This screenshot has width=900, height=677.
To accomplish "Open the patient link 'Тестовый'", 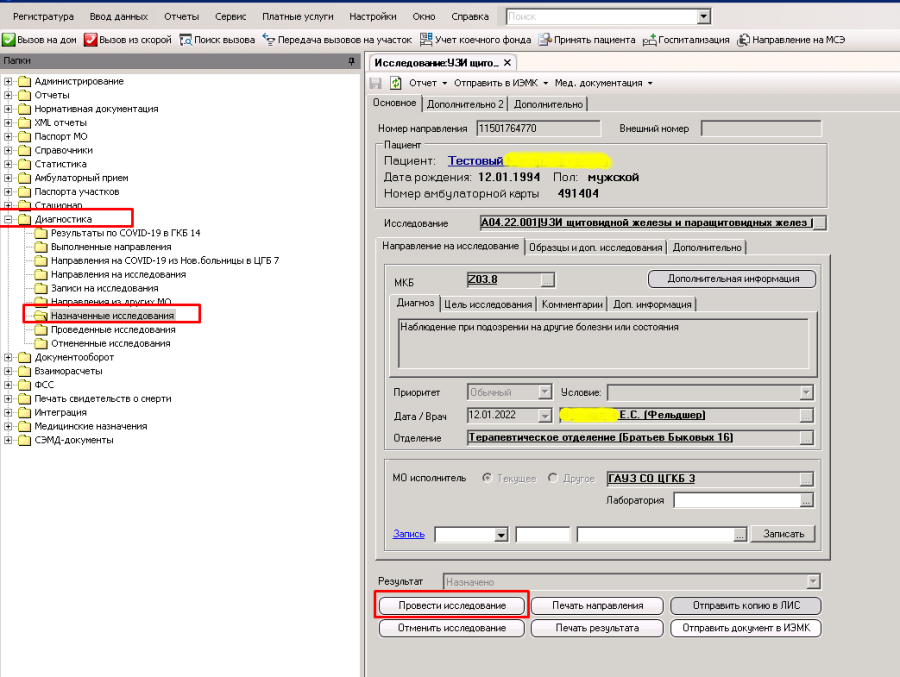I will 475,161.
